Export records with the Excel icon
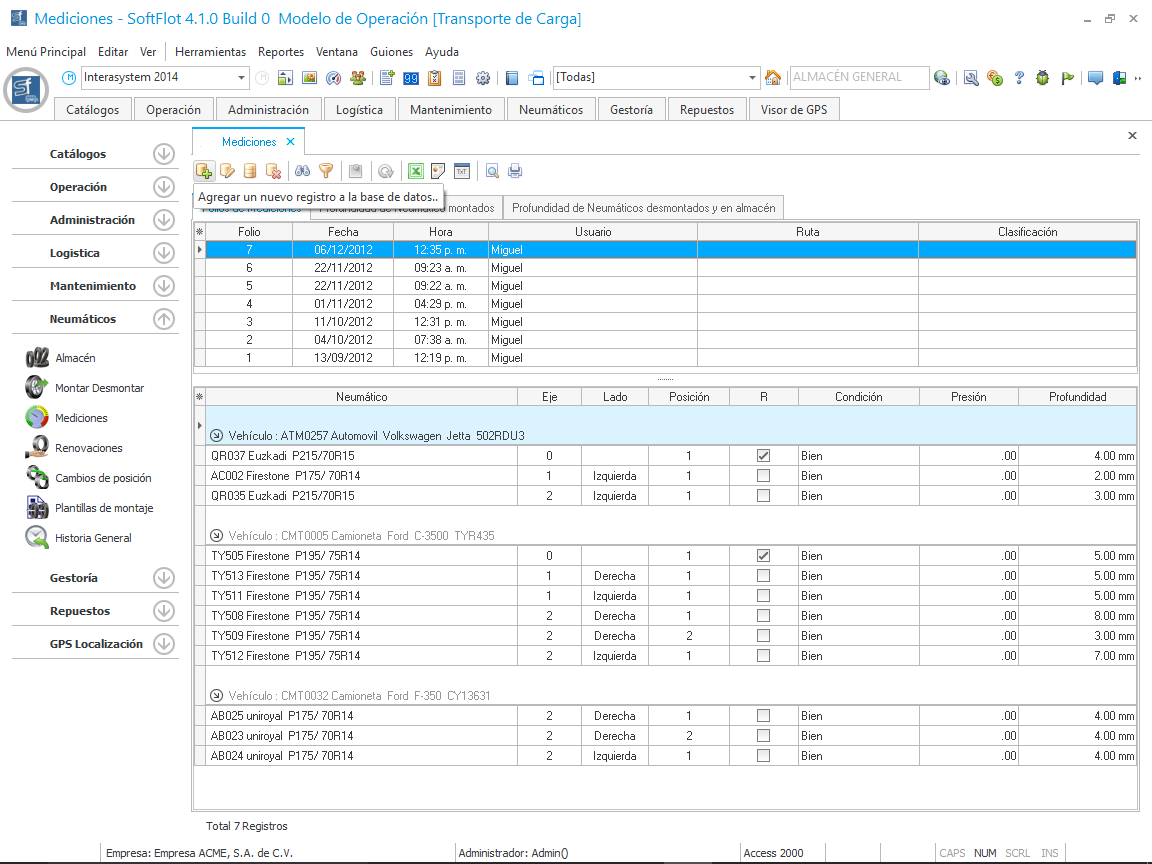 (x=415, y=171)
